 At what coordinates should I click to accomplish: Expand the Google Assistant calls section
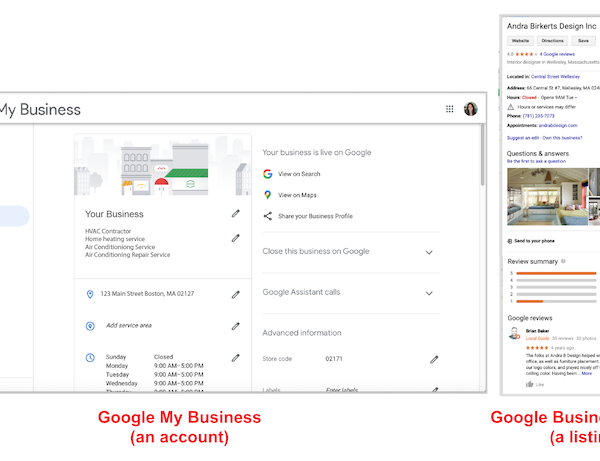429,293
